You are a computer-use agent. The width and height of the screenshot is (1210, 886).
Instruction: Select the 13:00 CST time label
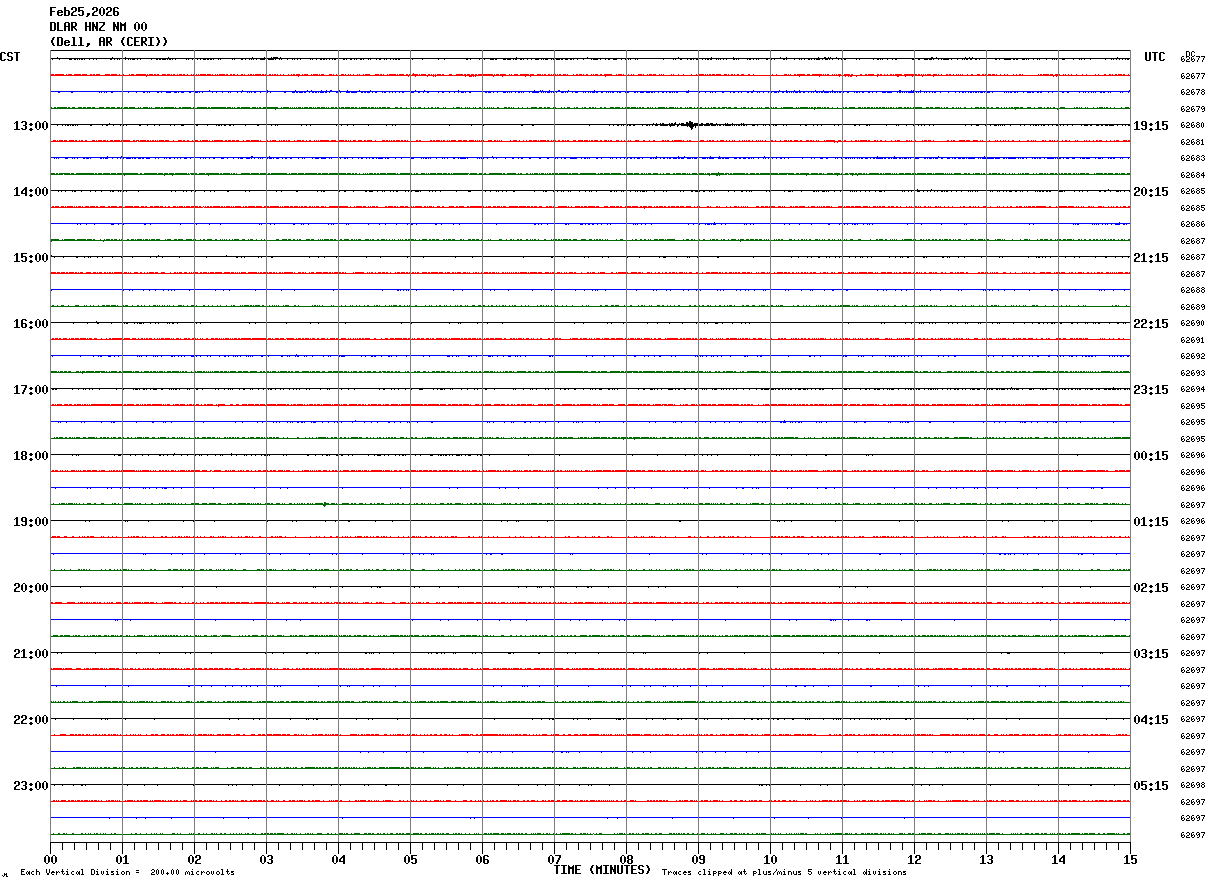pyautogui.click(x=30, y=126)
